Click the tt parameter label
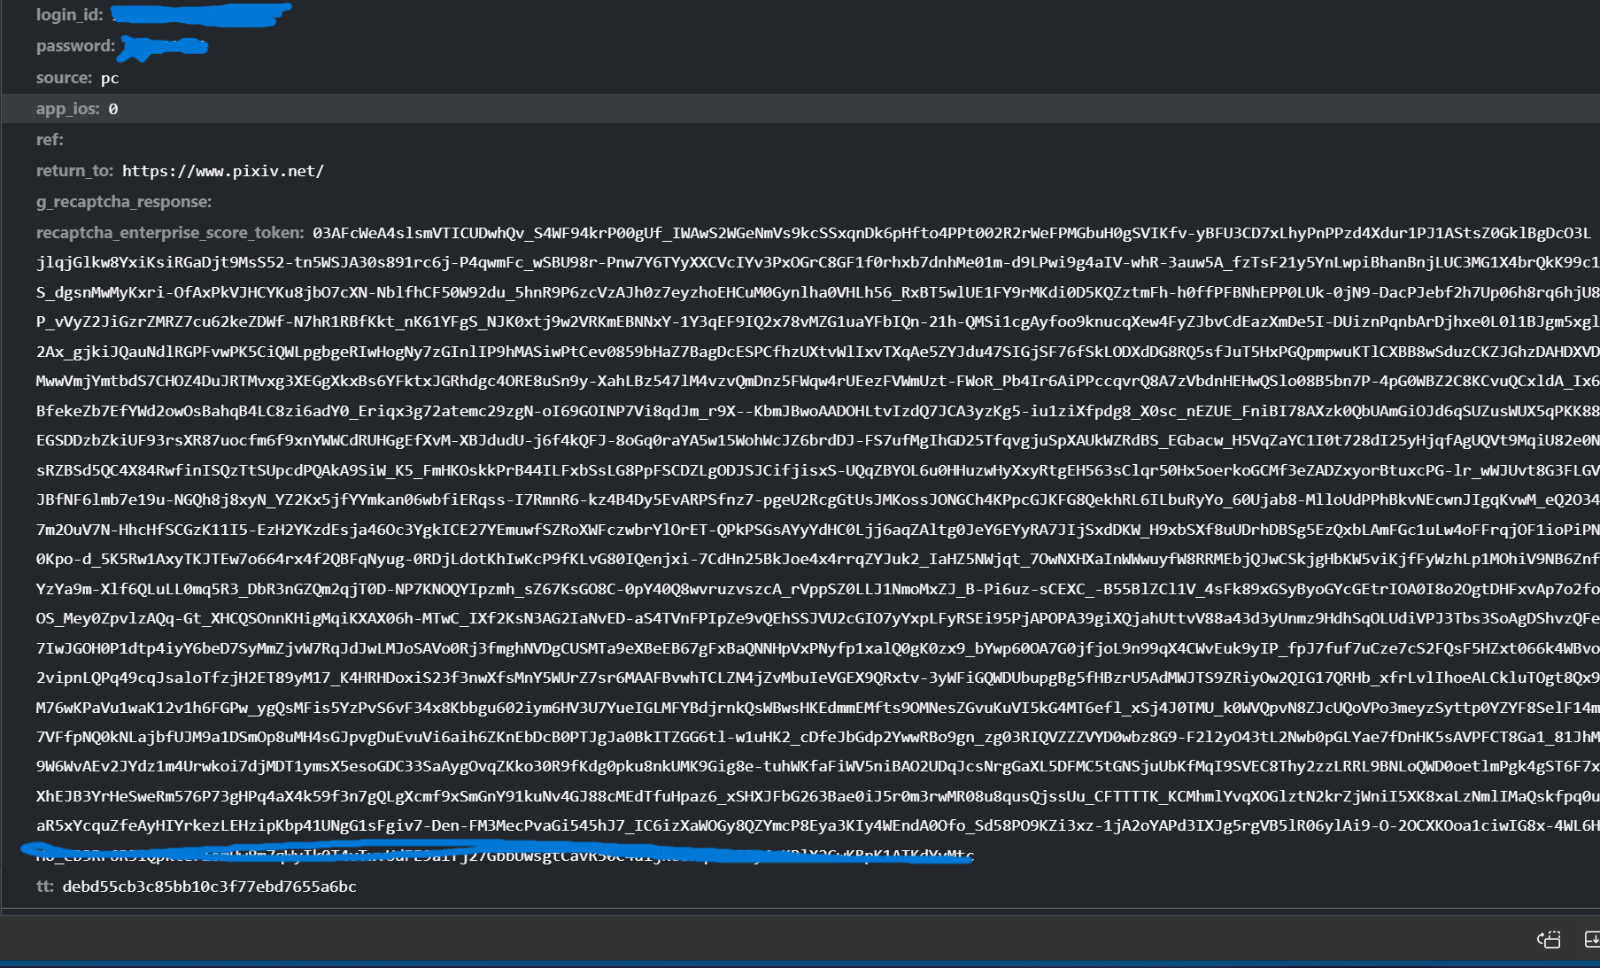This screenshot has width=1600, height=968. point(45,887)
